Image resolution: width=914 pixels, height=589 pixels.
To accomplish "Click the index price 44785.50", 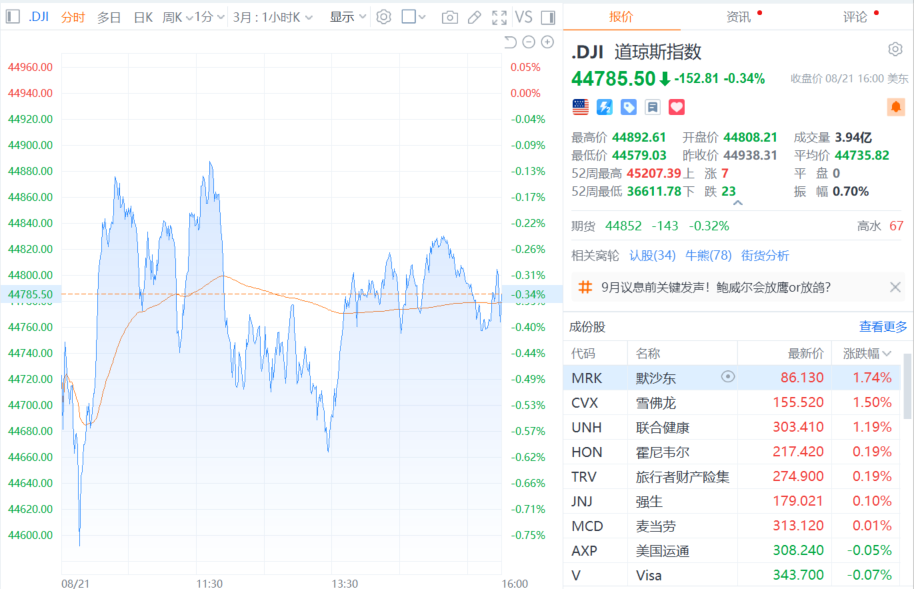I will tap(613, 78).
